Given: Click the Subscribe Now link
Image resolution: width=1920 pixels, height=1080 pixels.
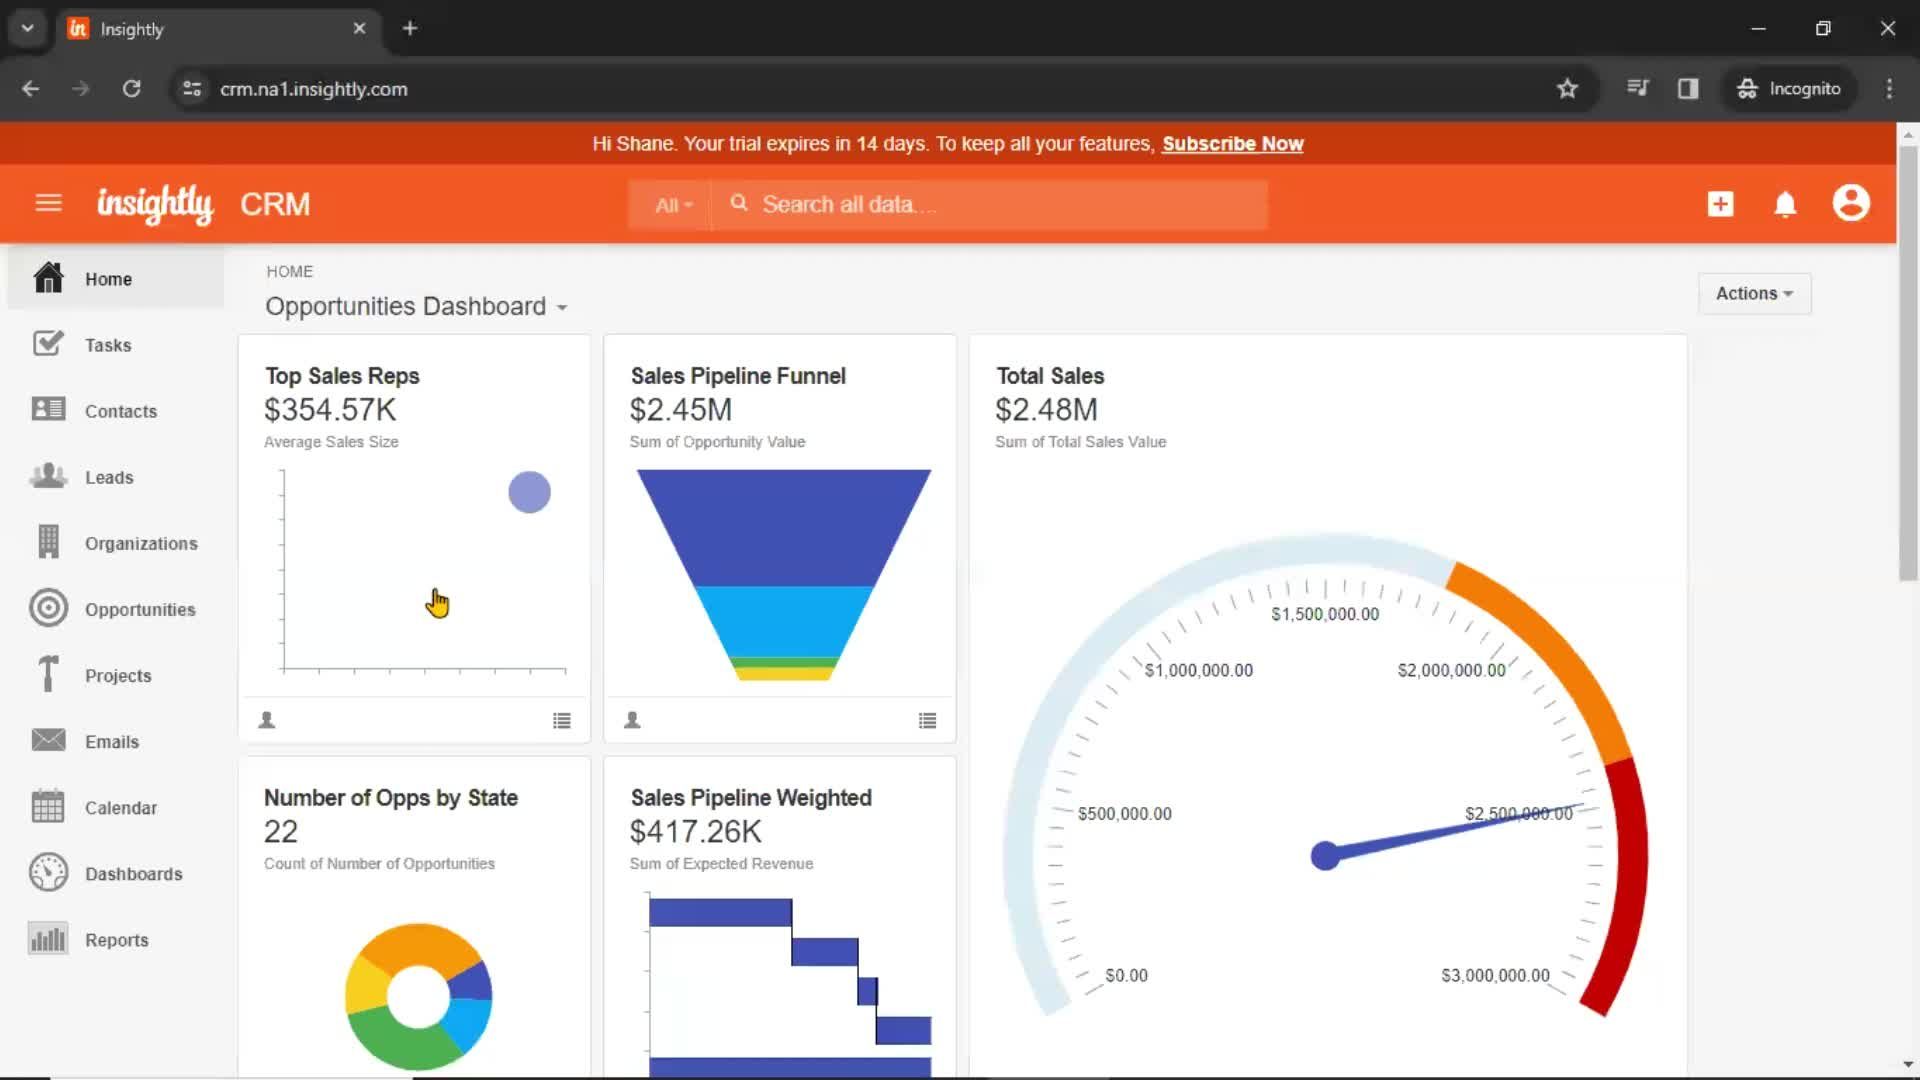Looking at the screenshot, I should (x=1232, y=142).
